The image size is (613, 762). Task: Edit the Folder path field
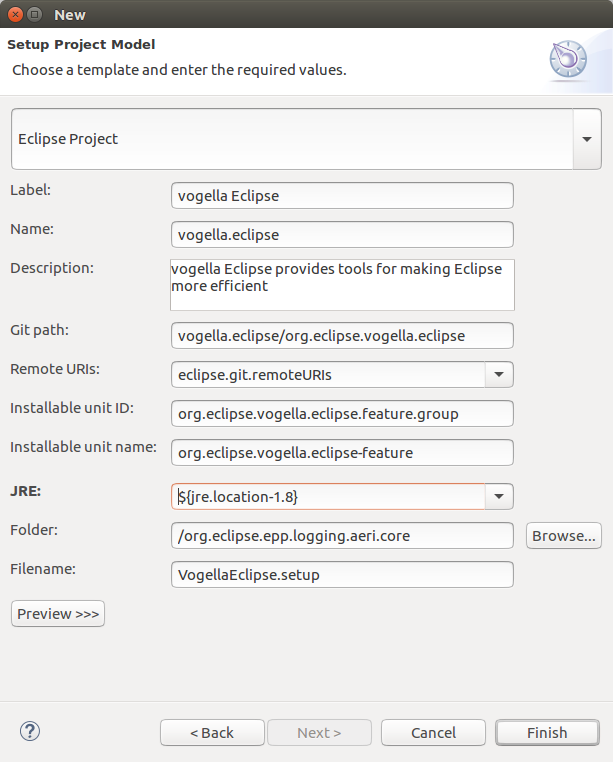[342, 536]
